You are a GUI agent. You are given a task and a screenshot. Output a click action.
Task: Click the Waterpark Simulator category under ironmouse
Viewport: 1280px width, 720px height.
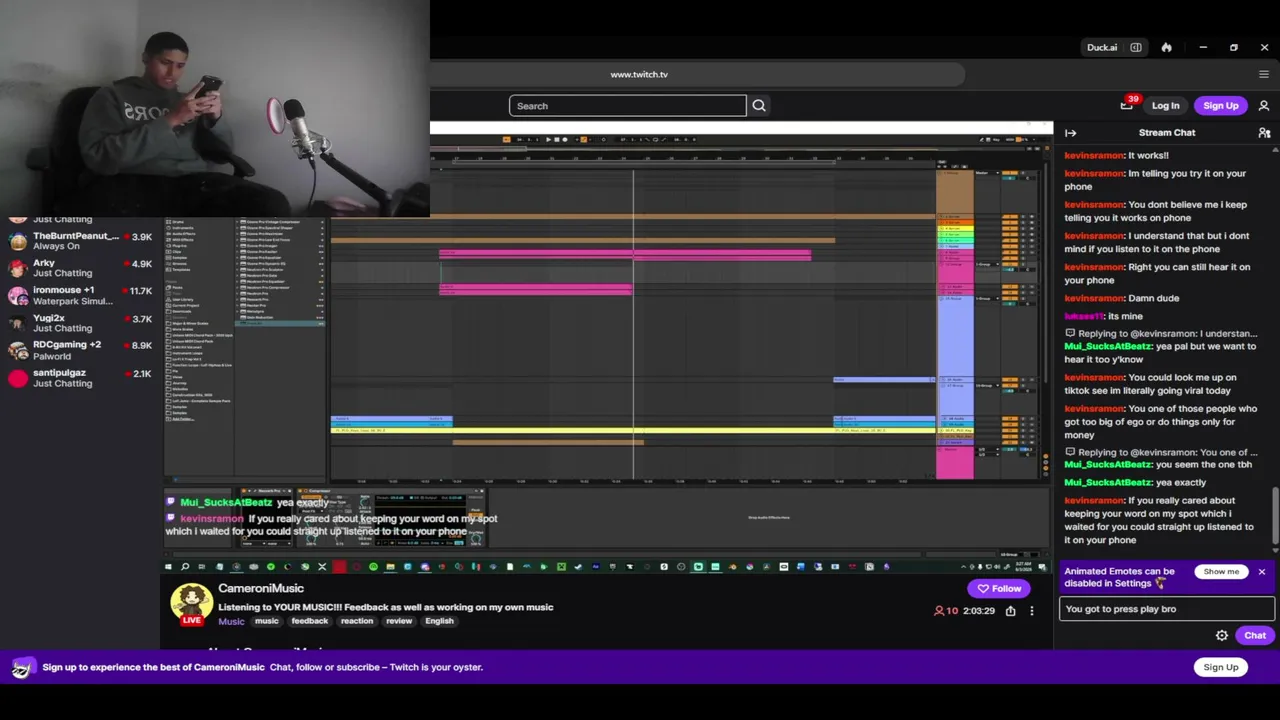pos(73,301)
